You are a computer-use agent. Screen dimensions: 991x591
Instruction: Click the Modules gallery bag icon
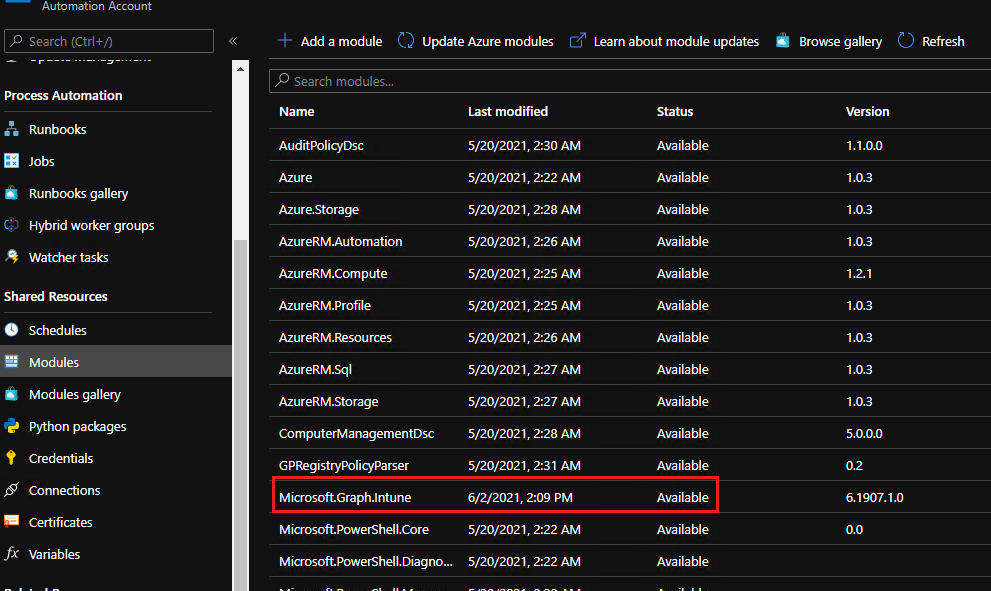coord(11,394)
